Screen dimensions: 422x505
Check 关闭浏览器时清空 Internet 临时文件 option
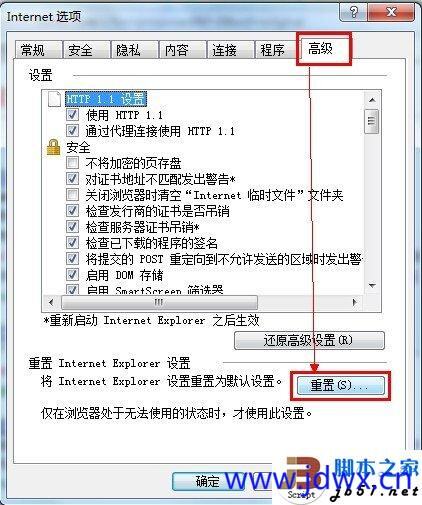click(x=72, y=195)
